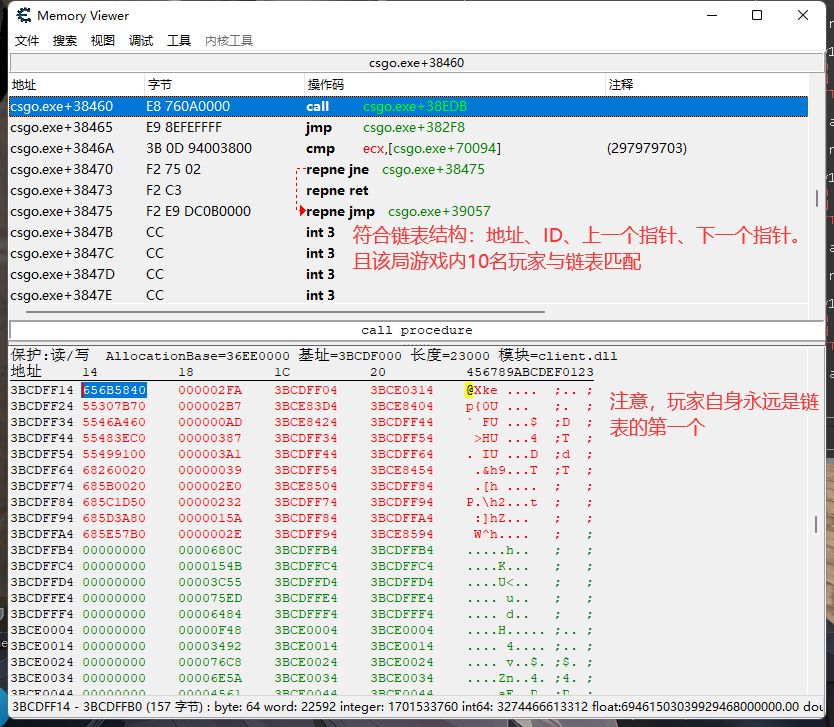The width and height of the screenshot is (834, 727).
Task: Select hex value 5546A460
Action: point(114,422)
